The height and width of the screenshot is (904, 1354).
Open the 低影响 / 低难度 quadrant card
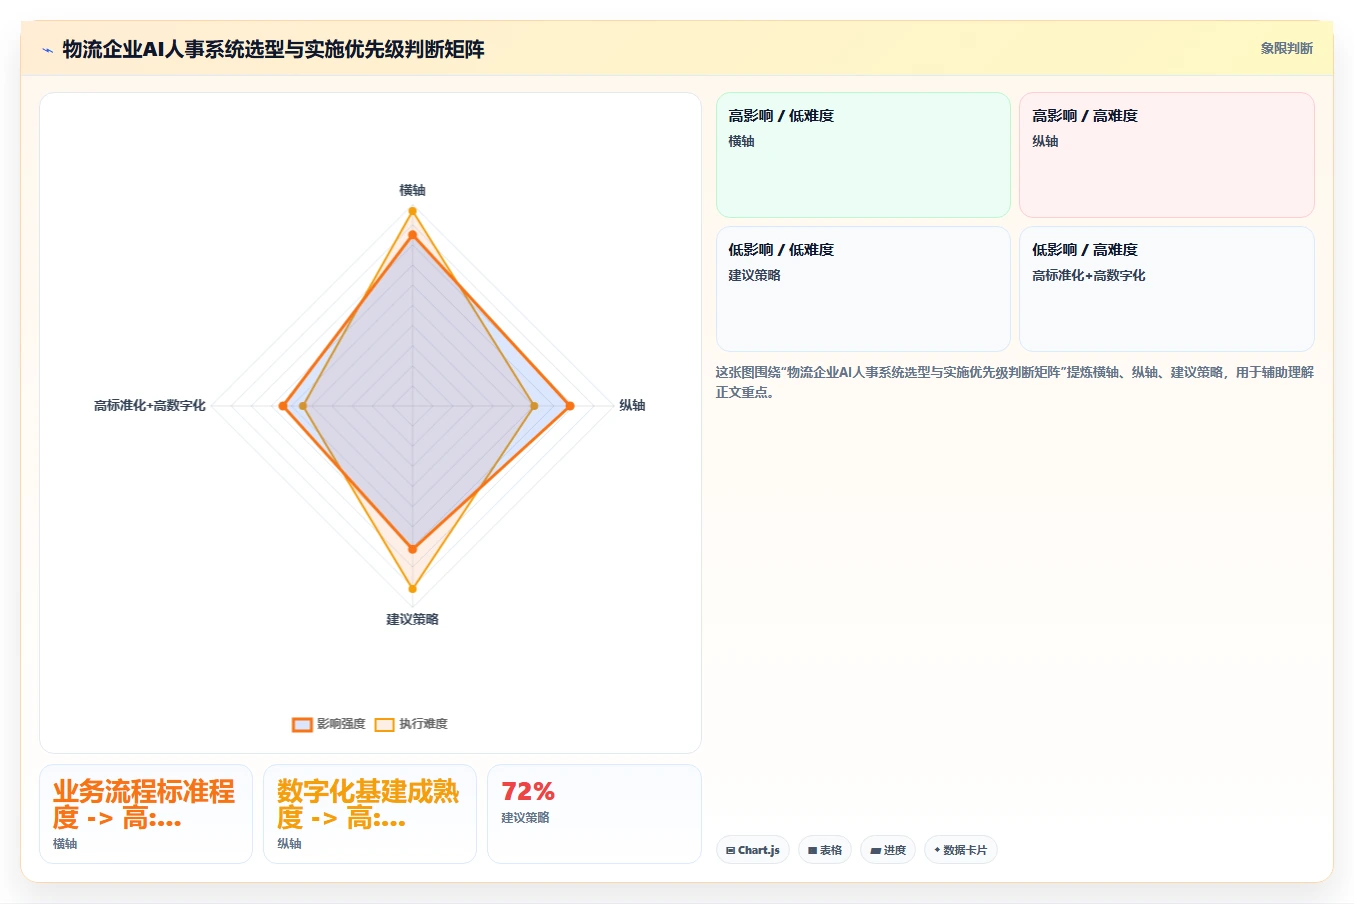[x=863, y=289]
